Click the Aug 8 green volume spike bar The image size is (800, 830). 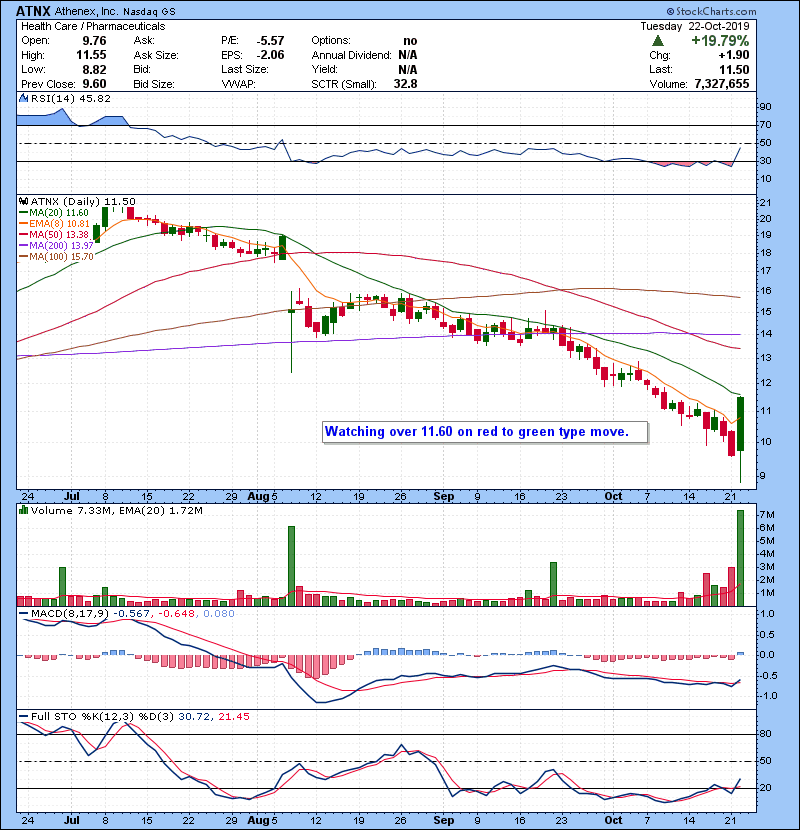point(291,566)
